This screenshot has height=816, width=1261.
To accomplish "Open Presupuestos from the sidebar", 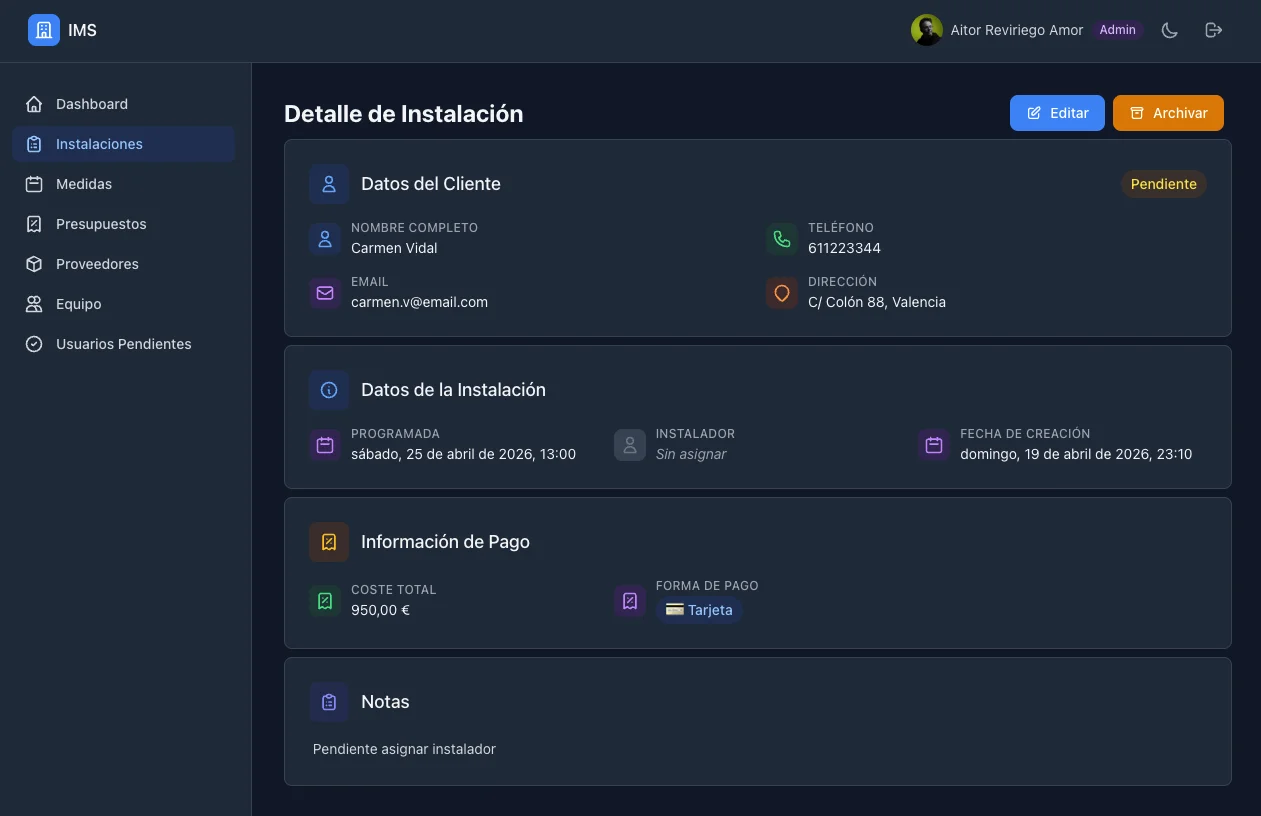I will coord(100,224).
